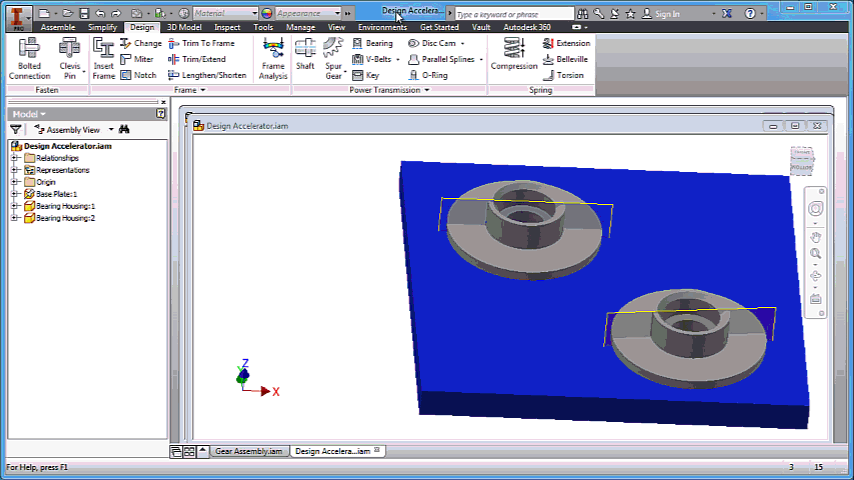Expand the Representations node
The image size is (854, 480).
15,170
